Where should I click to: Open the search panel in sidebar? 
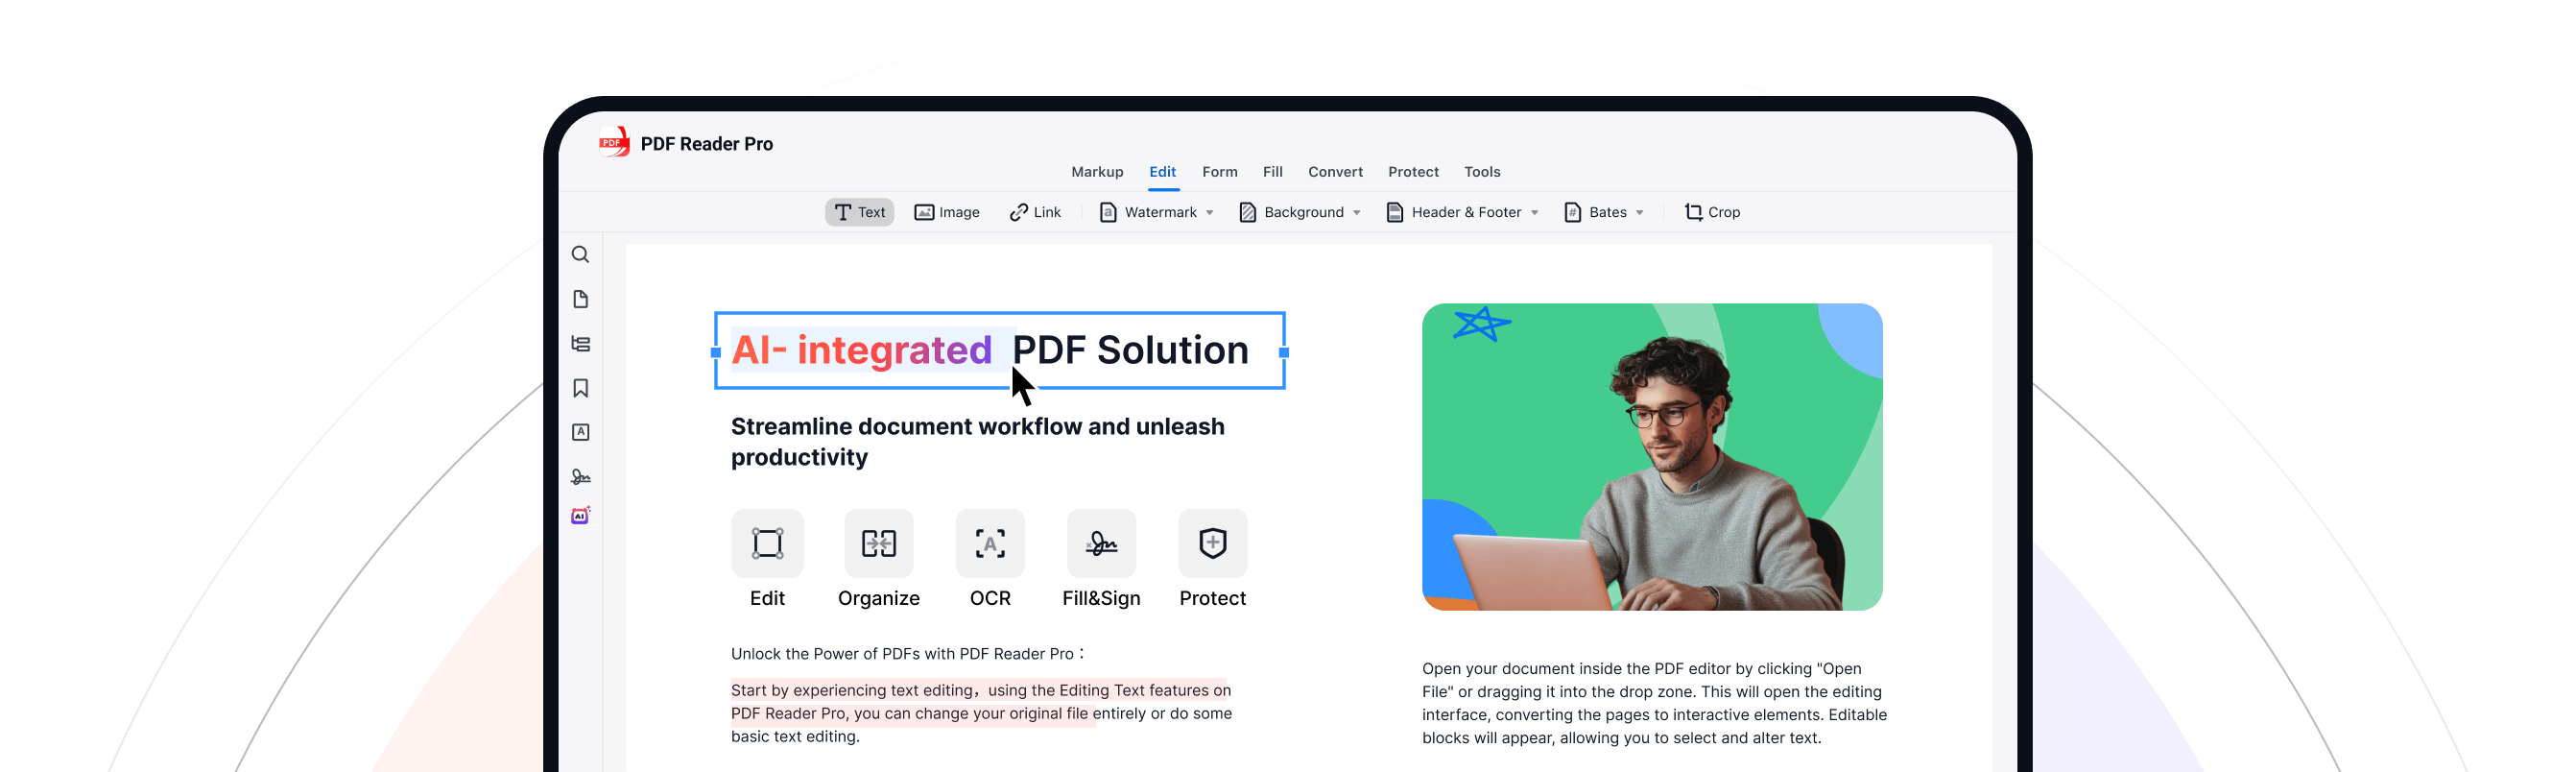[580, 255]
